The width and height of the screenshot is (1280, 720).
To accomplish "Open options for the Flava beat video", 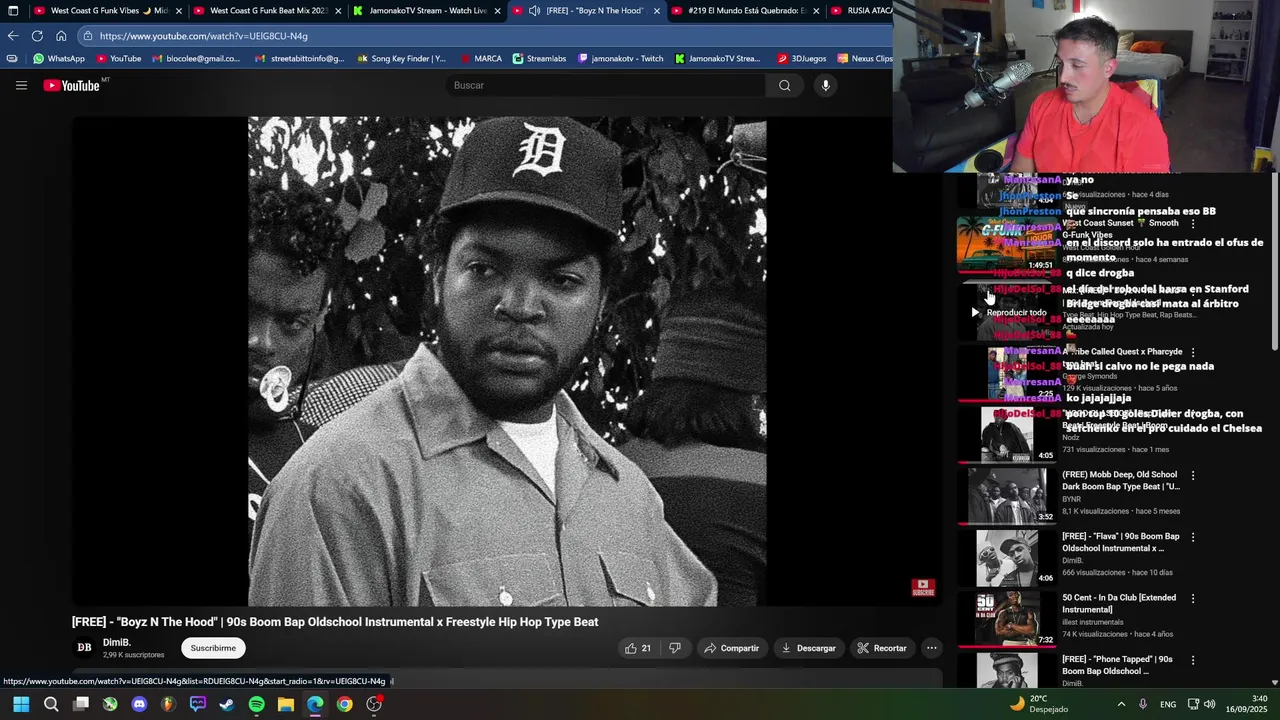I will coord(1192,537).
